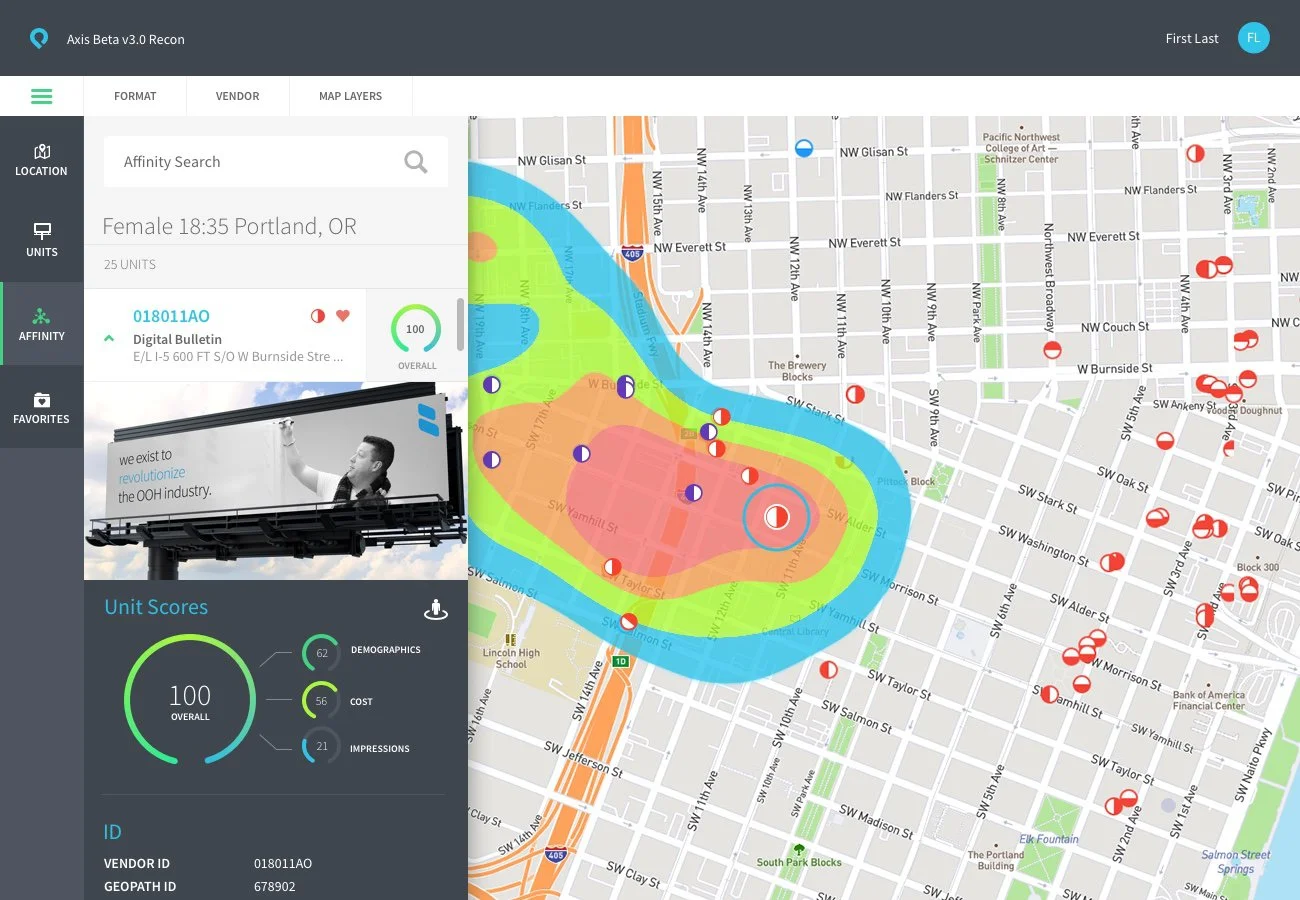Click the red marker near NW 4th Ave at the map's upper right

[1195, 153]
